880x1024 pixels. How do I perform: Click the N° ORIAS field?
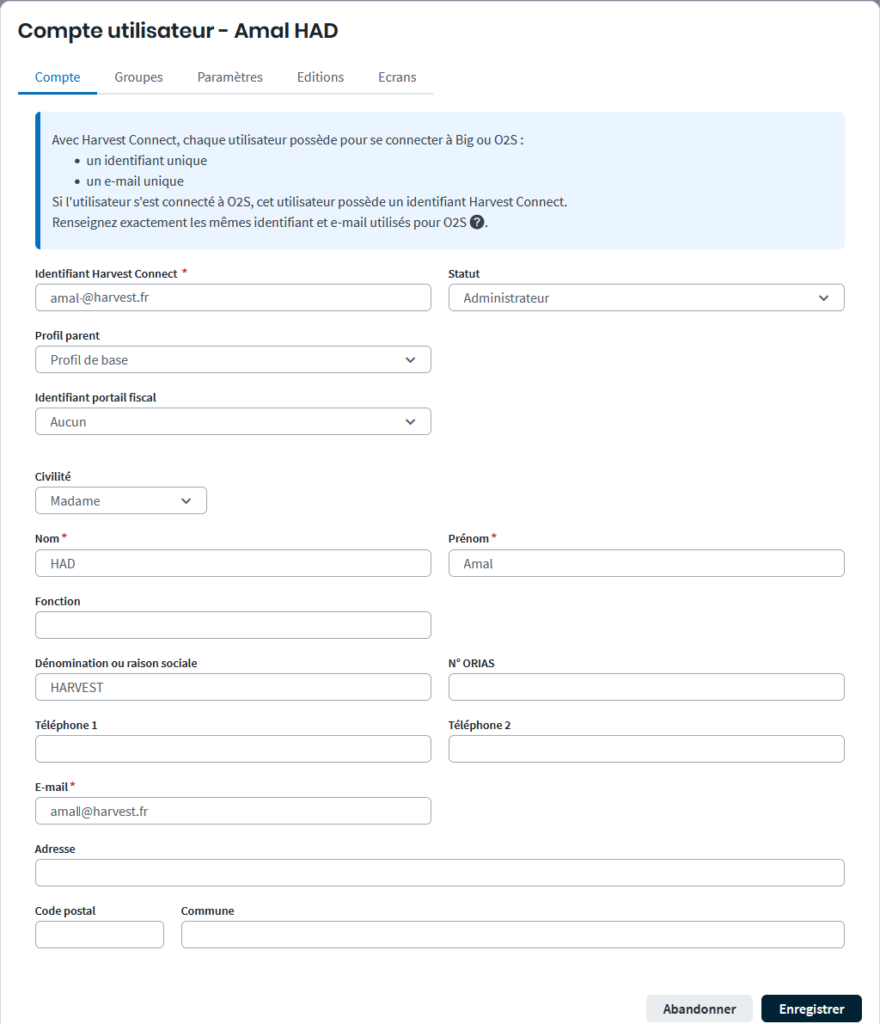click(646, 687)
